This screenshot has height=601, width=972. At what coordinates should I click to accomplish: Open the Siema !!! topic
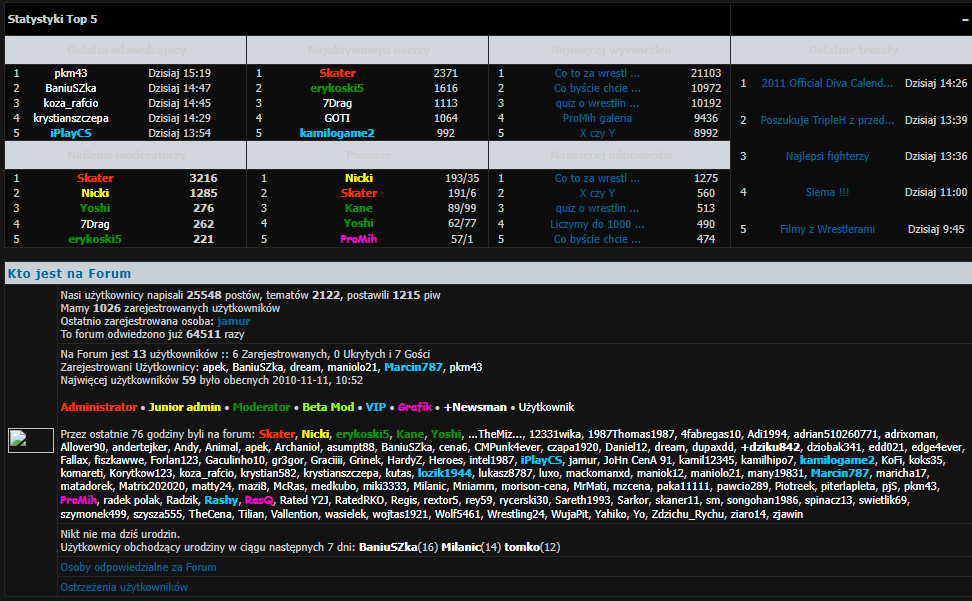pyautogui.click(x=827, y=192)
